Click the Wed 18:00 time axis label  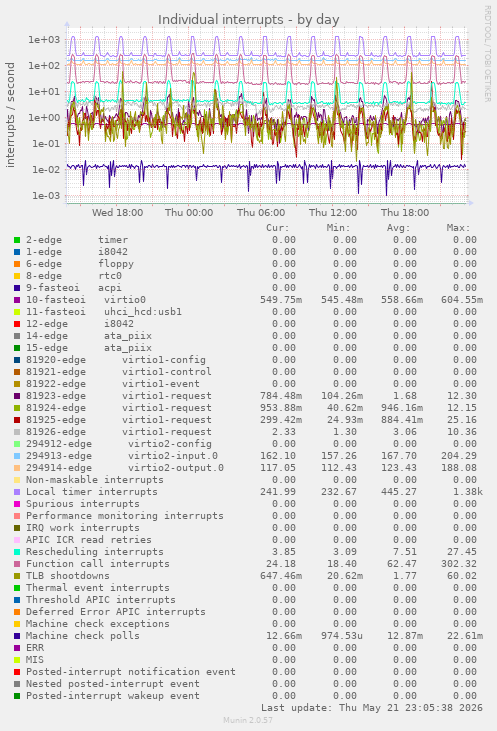coord(117,213)
